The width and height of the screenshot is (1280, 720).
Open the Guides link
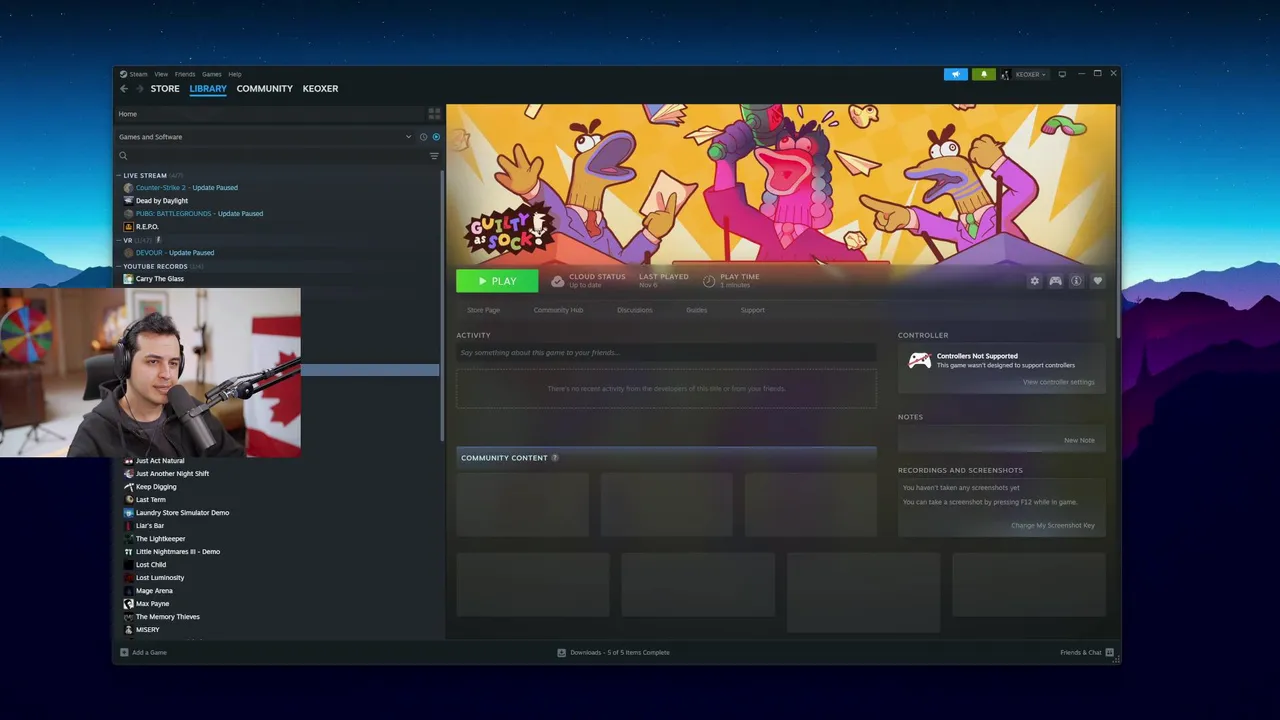click(x=697, y=310)
